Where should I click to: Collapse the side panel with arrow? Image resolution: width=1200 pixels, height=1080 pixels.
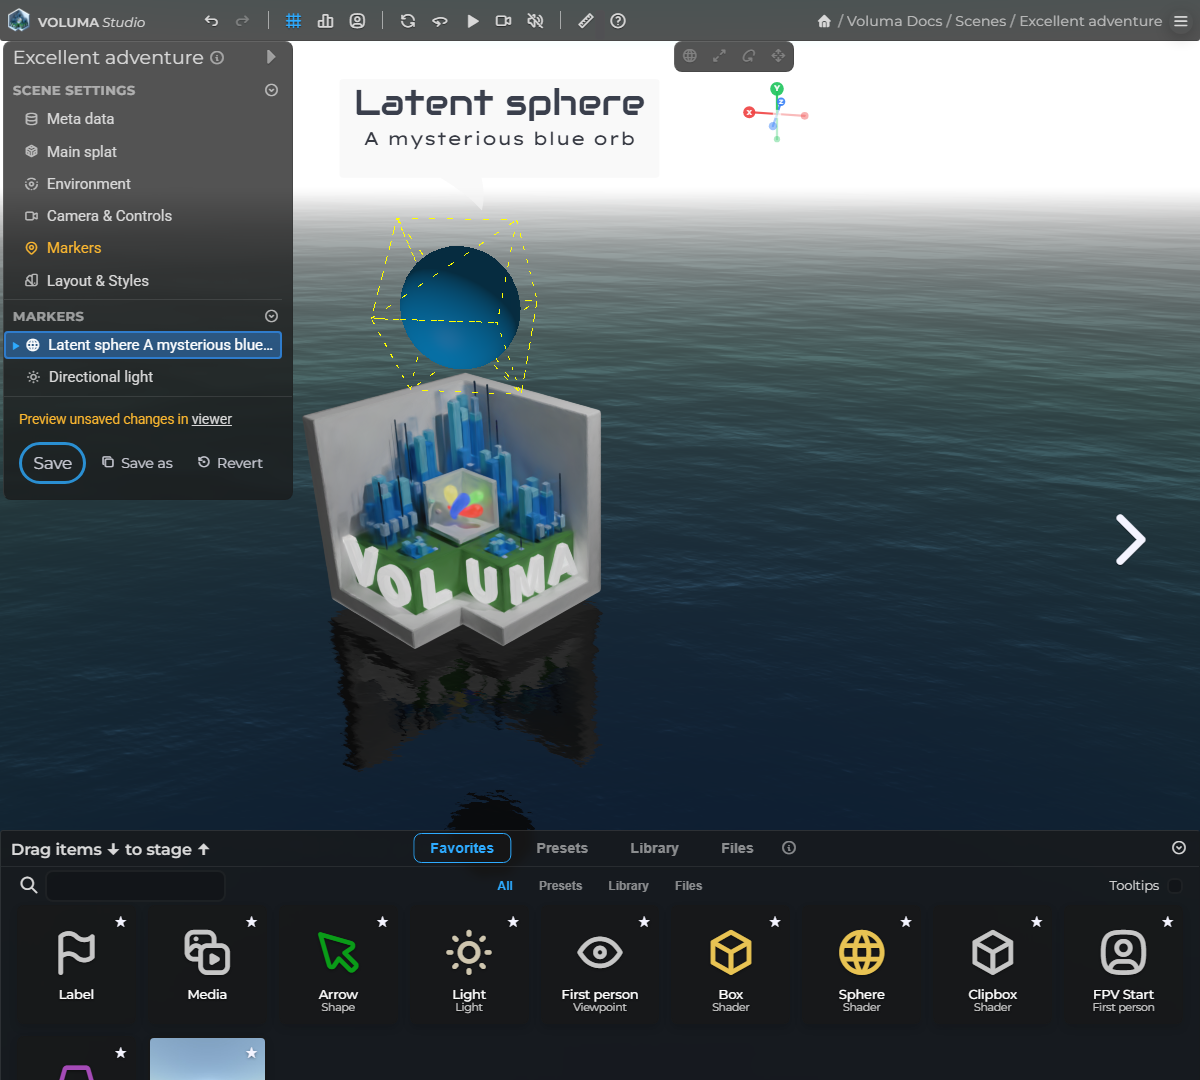click(x=271, y=57)
